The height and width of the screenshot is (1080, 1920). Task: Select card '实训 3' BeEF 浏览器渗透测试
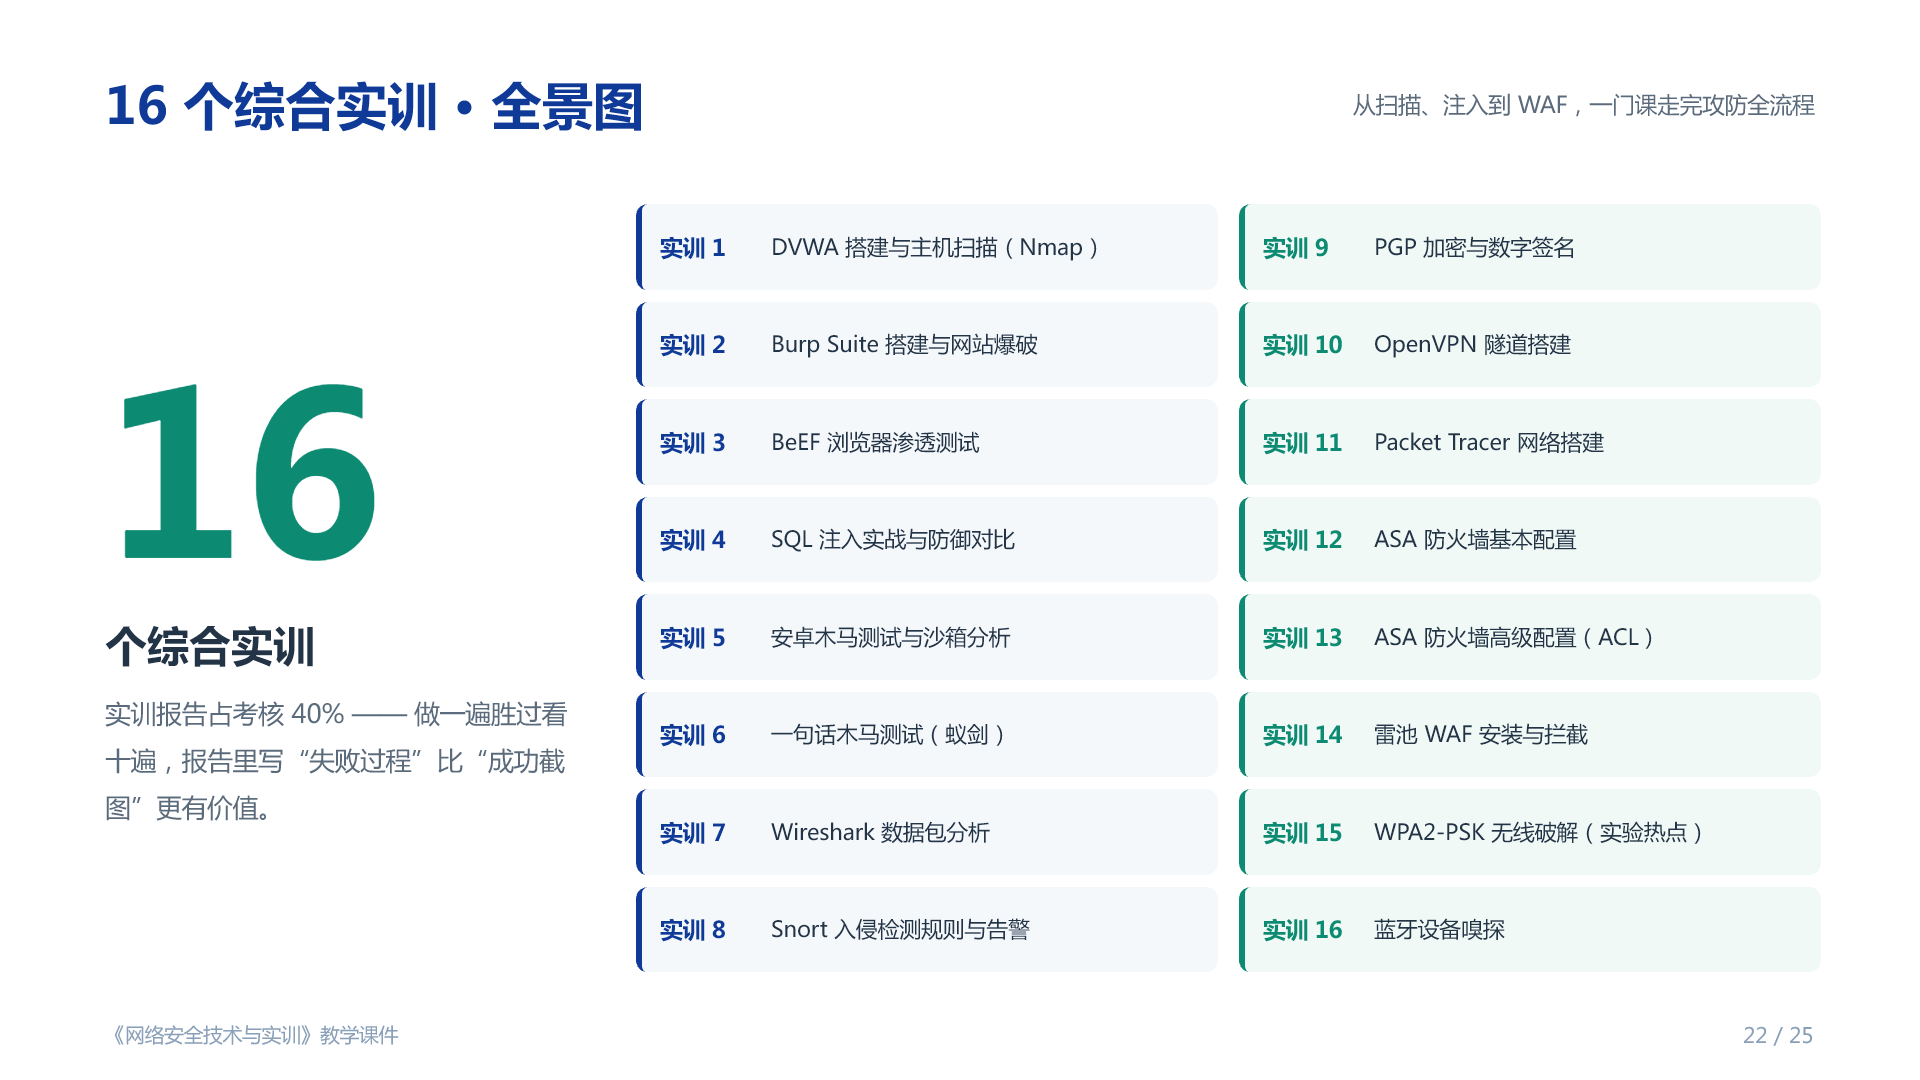click(927, 442)
